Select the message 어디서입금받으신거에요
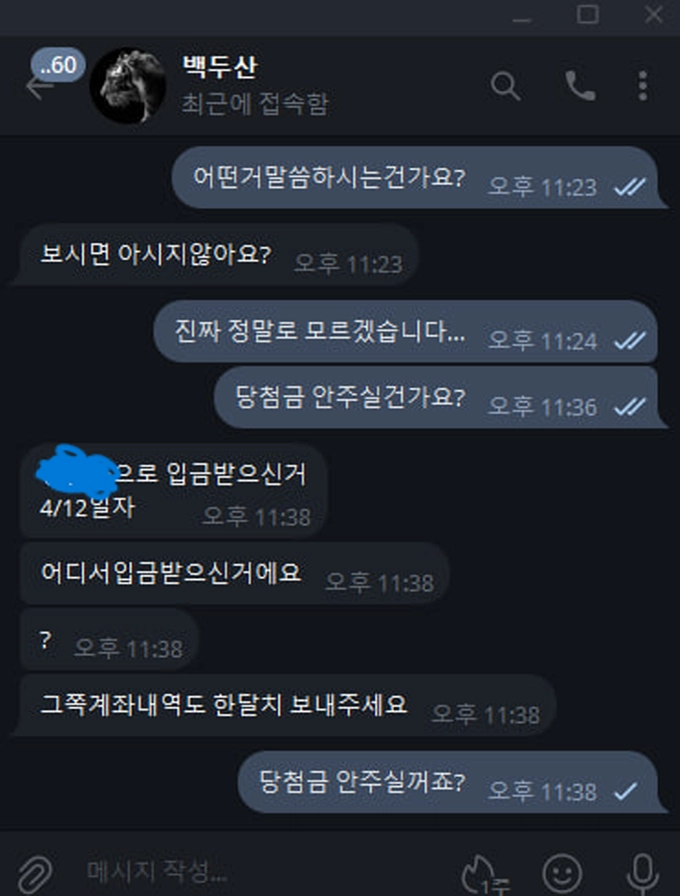 [x=234, y=574]
